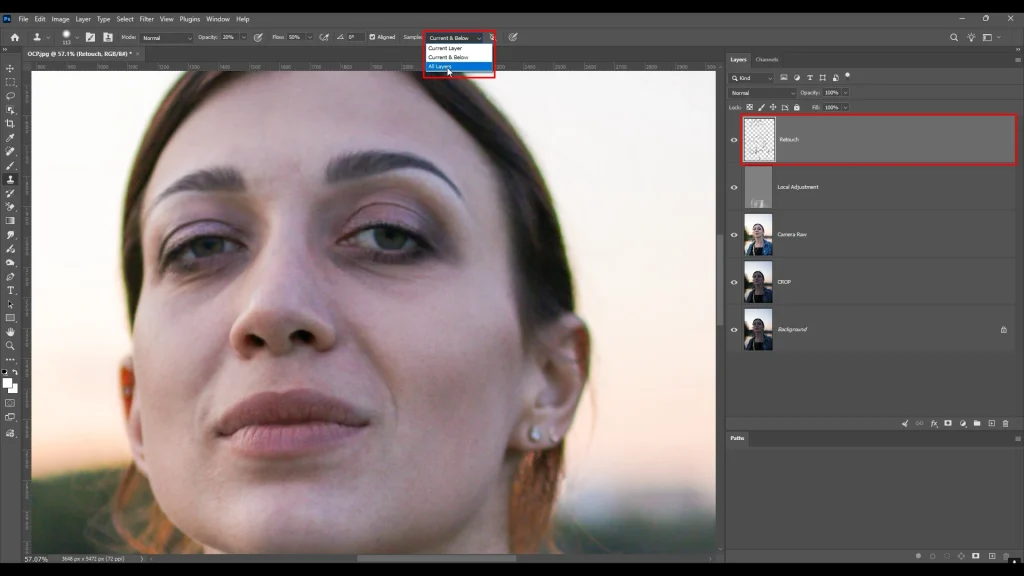Image resolution: width=1024 pixels, height=576 pixels.
Task: Toggle the Aligned checkbox
Action: click(x=372, y=37)
